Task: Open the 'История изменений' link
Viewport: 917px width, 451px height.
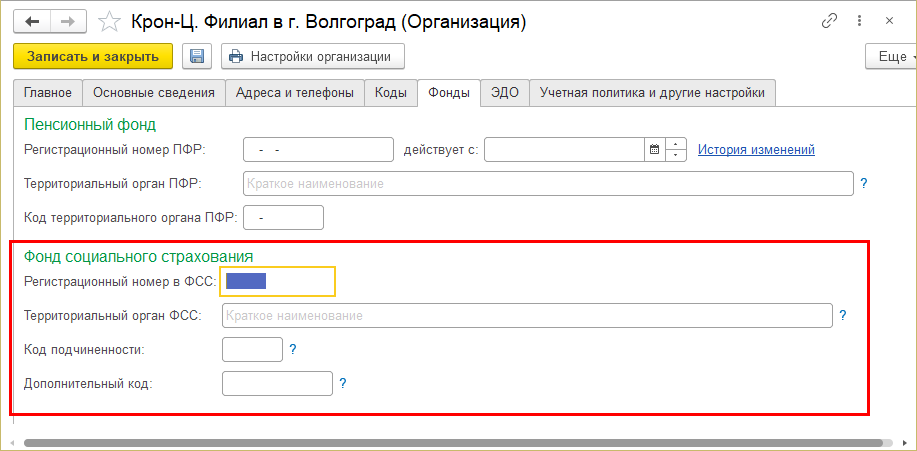Action: [756, 150]
